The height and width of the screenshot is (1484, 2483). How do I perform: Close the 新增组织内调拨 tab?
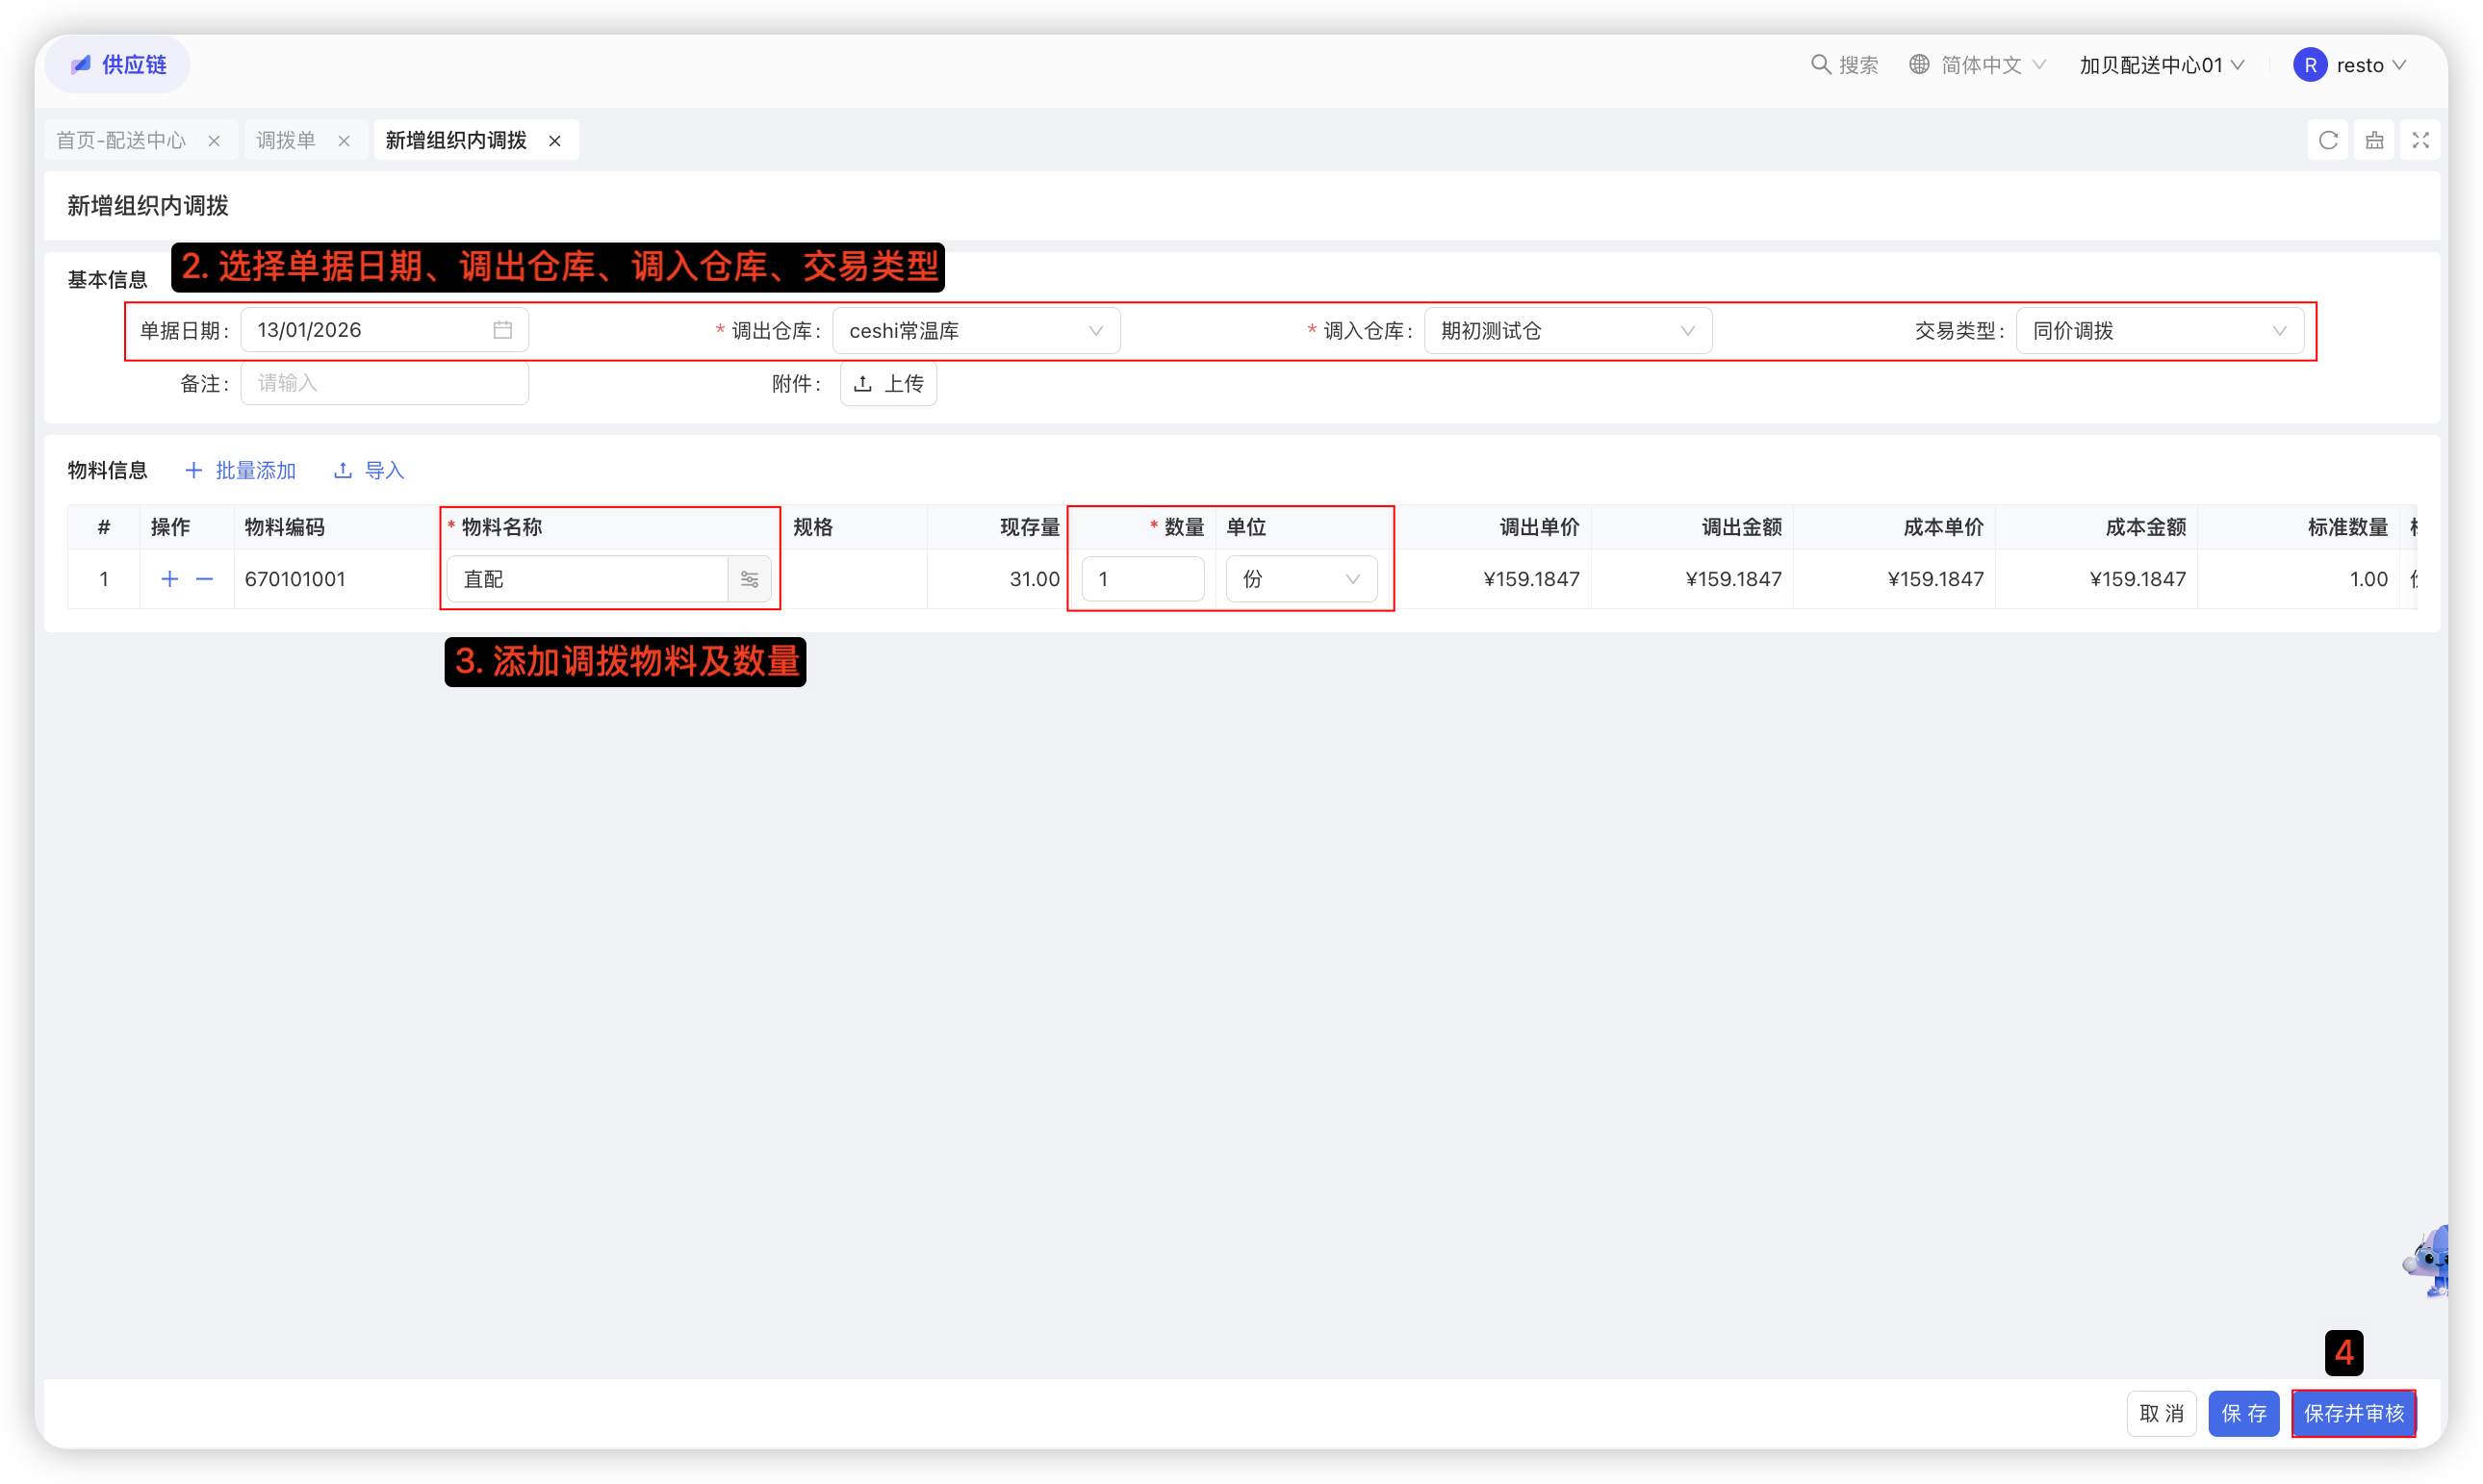(x=555, y=141)
